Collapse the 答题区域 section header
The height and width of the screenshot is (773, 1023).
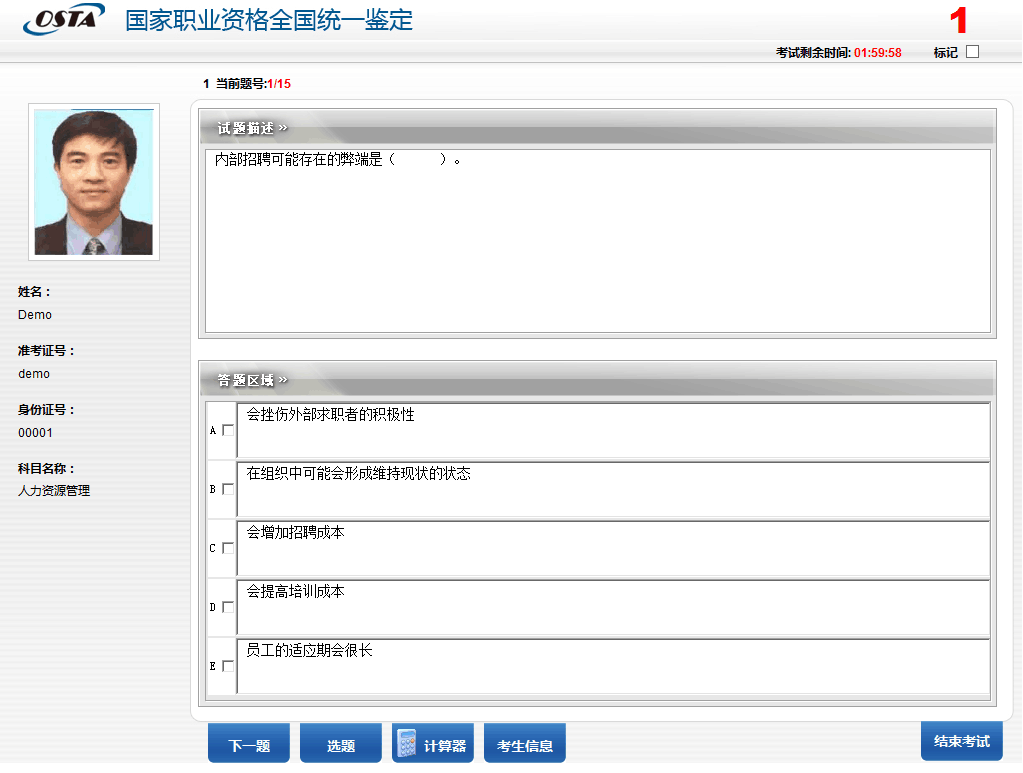click(x=252, y=380)
